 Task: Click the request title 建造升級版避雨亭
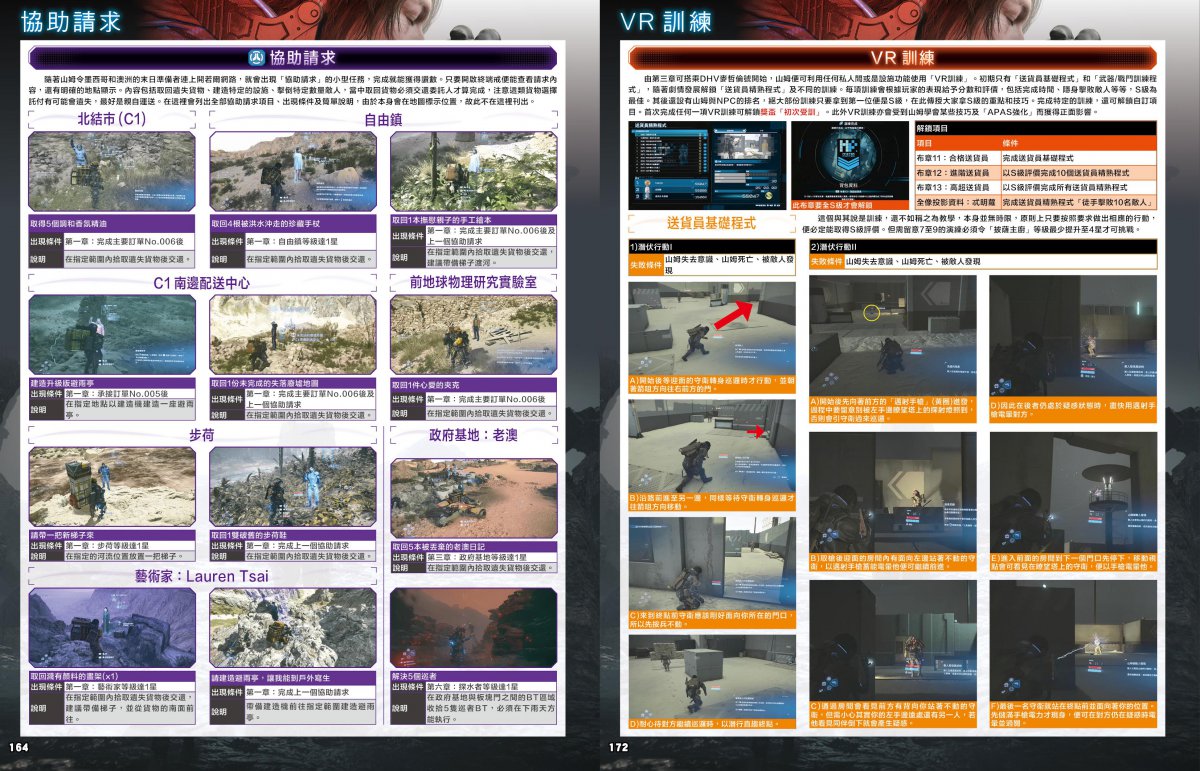pyautogui.click(x=64, y=383)
